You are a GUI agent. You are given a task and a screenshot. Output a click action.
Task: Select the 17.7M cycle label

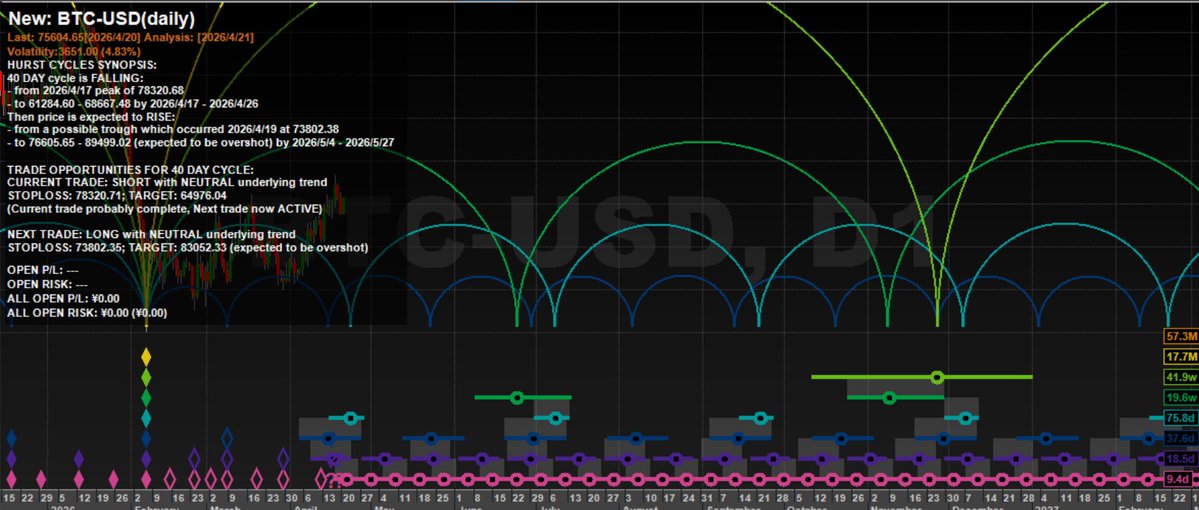(x=1181, y=357)
